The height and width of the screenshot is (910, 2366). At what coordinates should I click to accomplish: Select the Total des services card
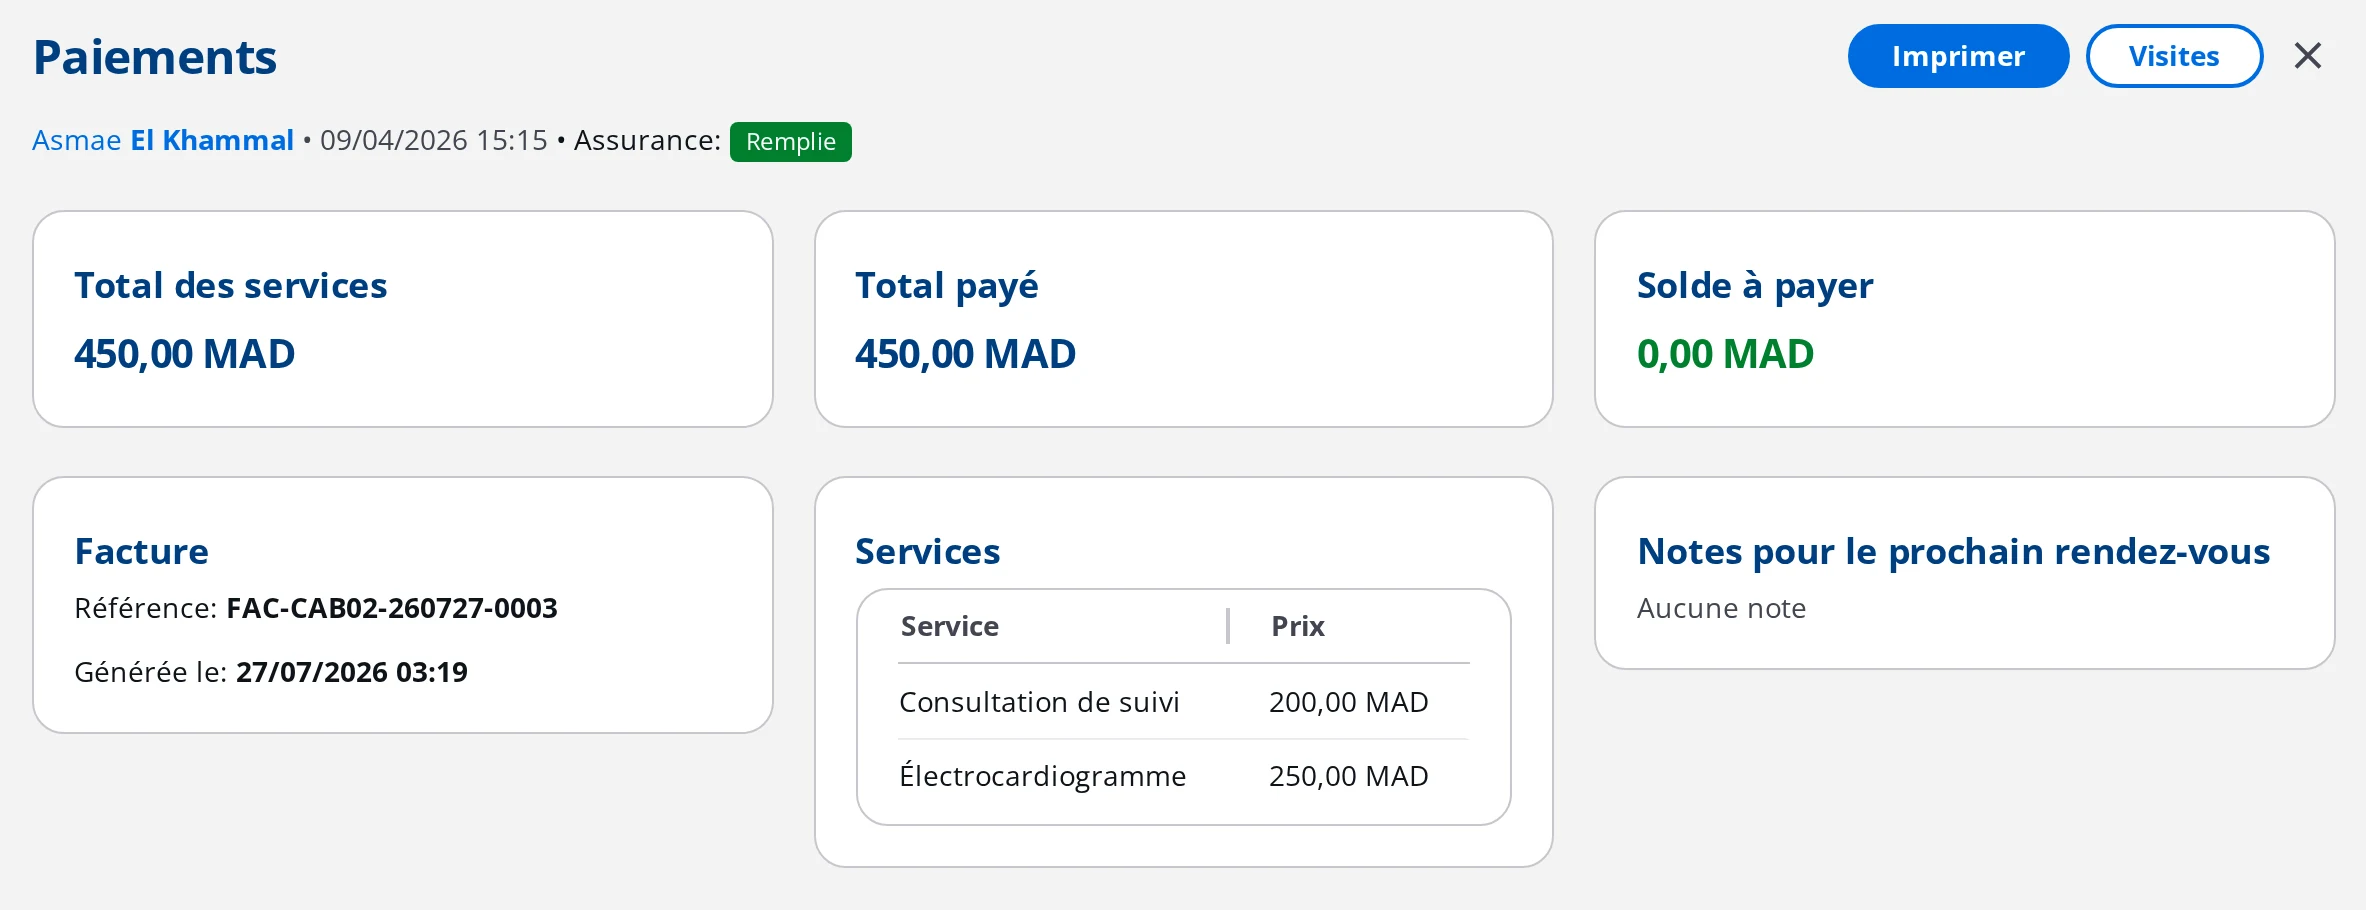pyautogui.click(x=403, y=319)
